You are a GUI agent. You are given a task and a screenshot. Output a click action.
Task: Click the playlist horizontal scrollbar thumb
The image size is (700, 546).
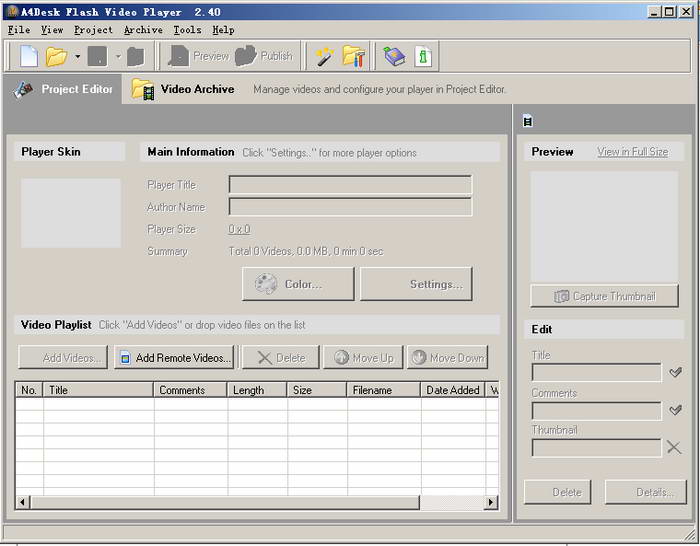[225, 502]
